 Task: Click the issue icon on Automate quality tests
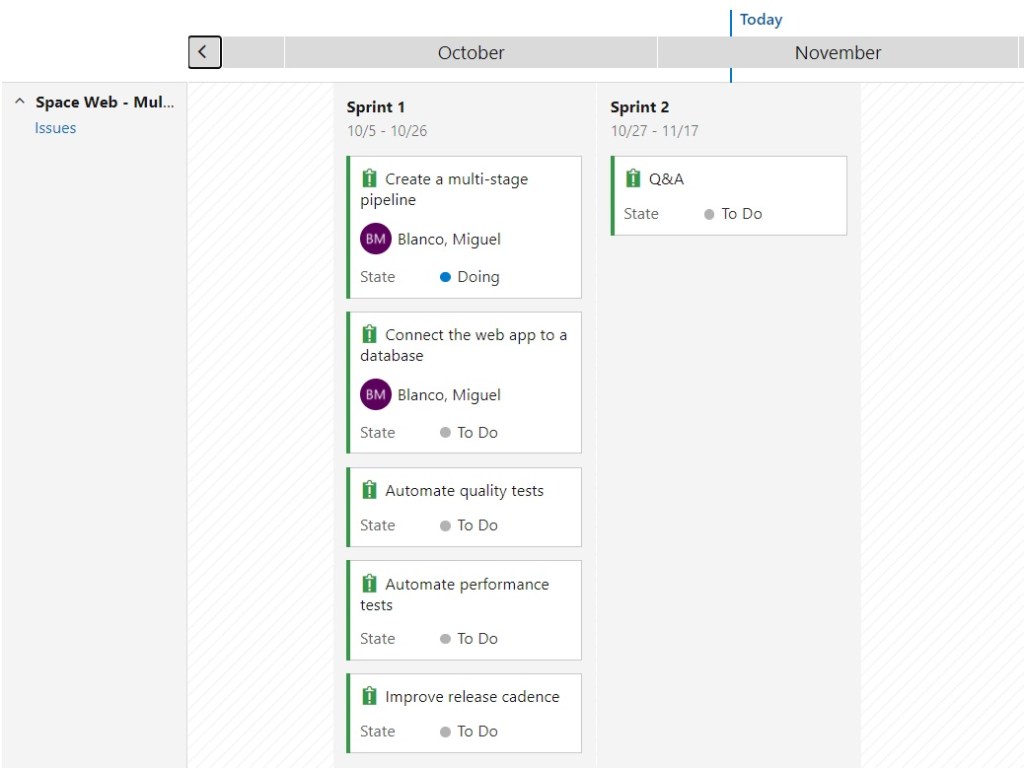click(x=369, y=491)
